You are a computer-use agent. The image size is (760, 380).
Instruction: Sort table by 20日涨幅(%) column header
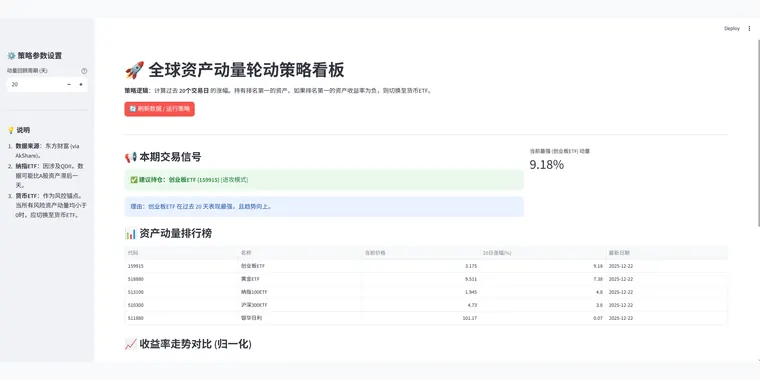tap(543, 253)
